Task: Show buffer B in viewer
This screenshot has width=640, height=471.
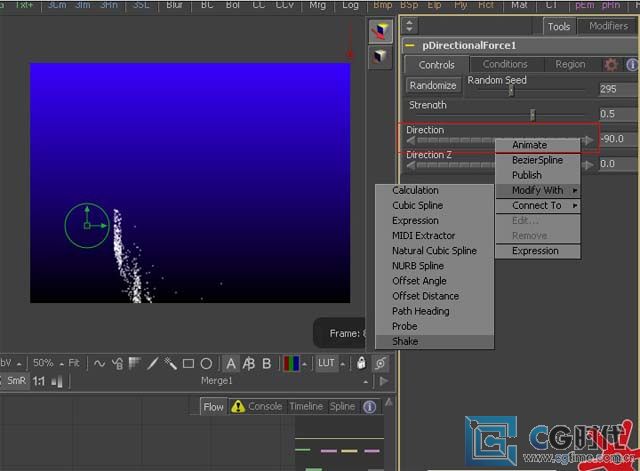Action: (x=267, y=363)
